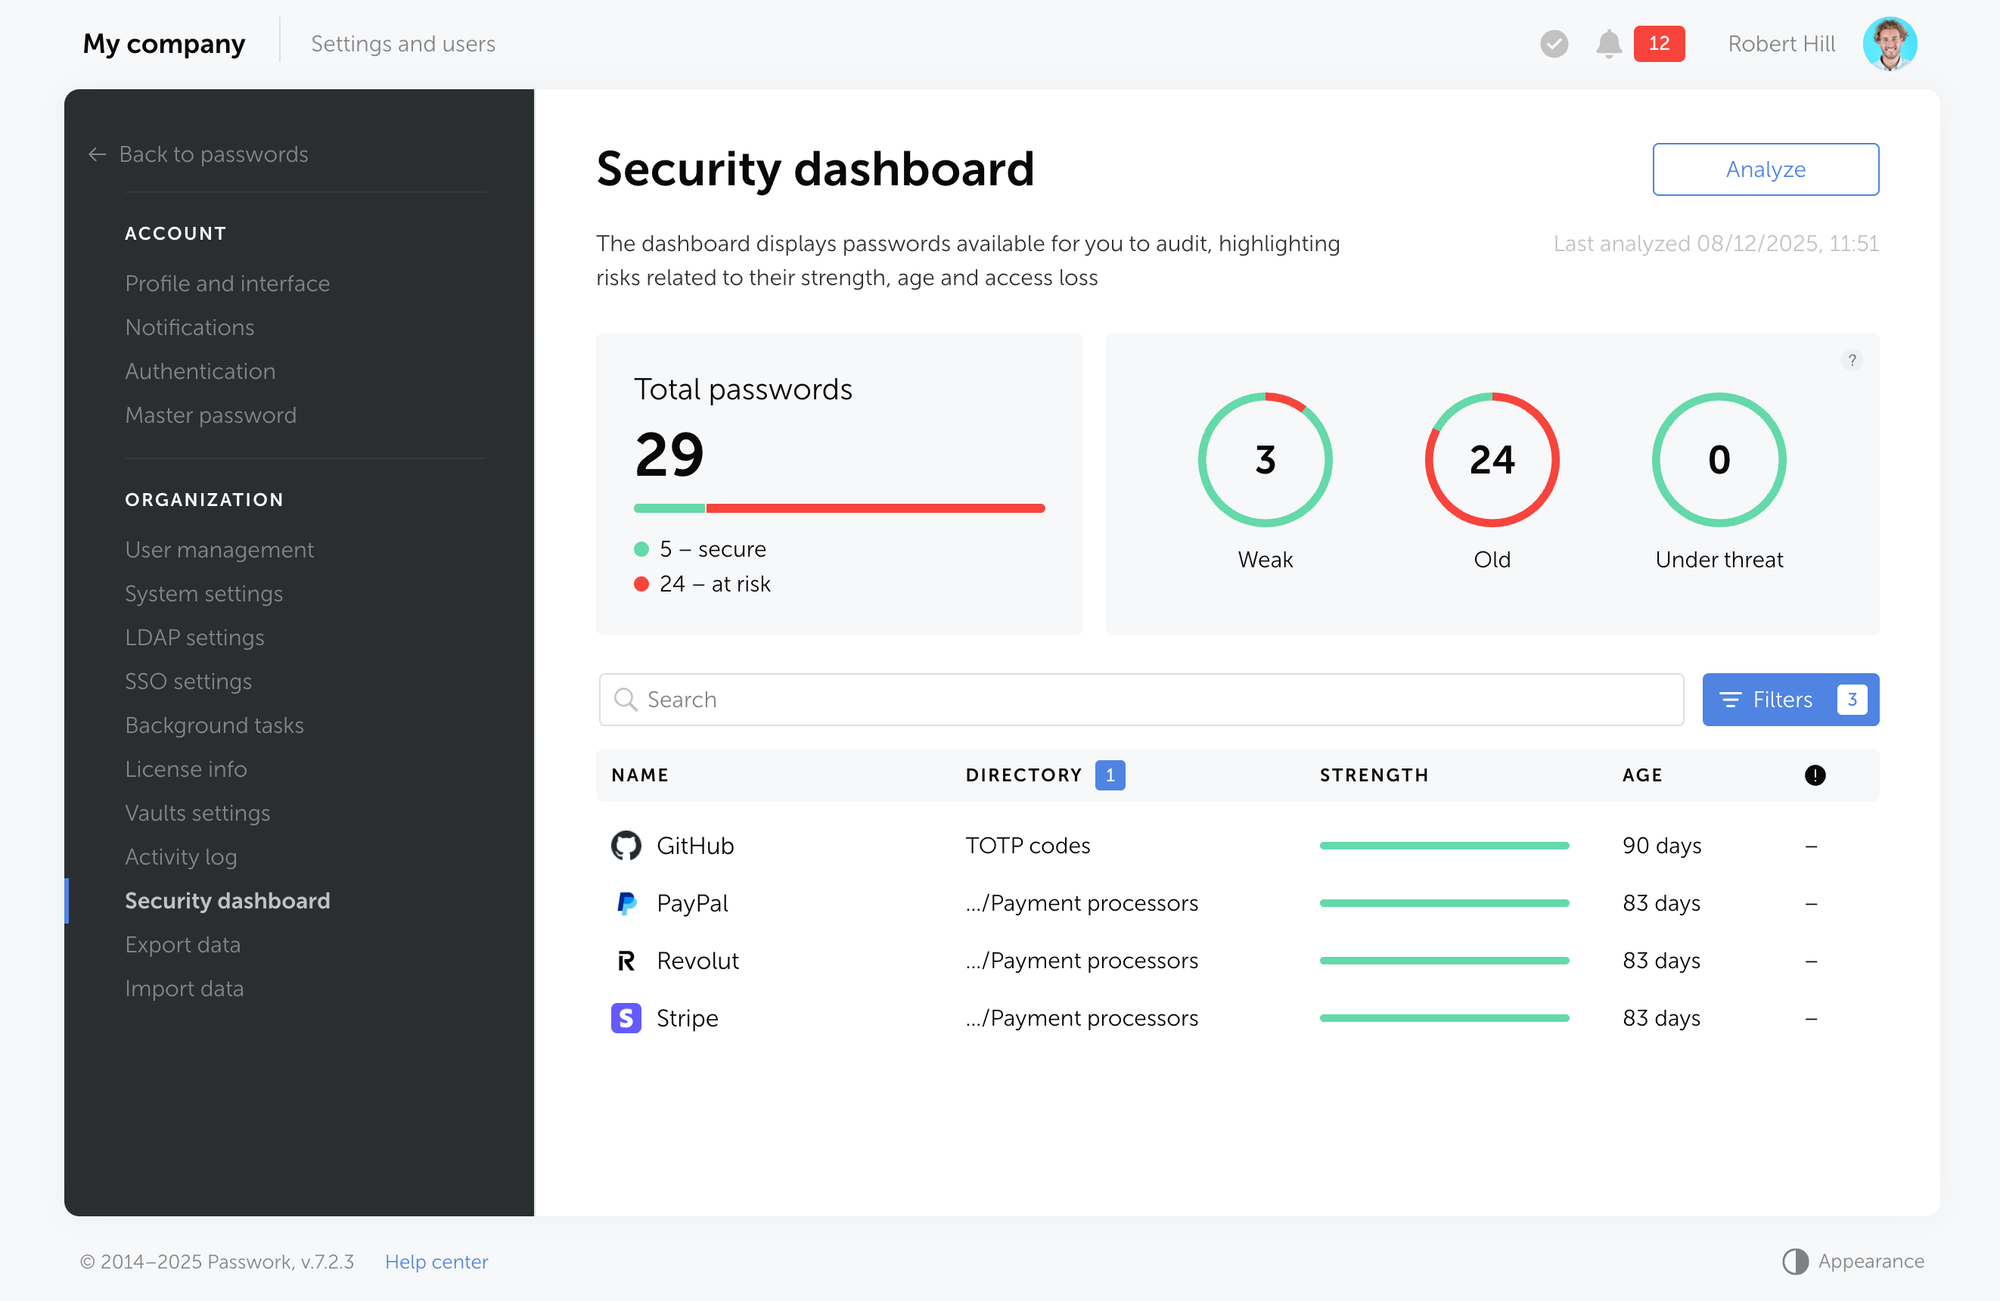The width and height of the screenshot is (2000, 1301).
Task: Open the help tooltip on the charts panel
Action: pyautogui.click(x=1853, y=361)
